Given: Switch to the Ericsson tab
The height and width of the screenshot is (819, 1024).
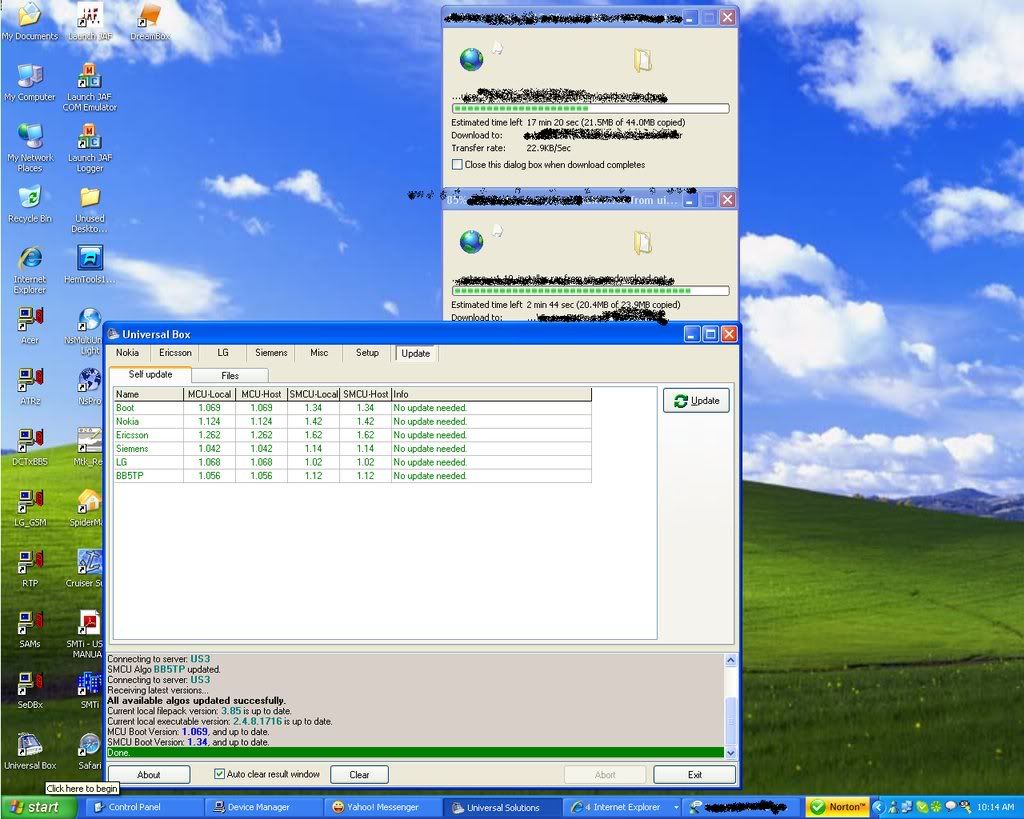Looking at the screenshot, I should (175, 353).
